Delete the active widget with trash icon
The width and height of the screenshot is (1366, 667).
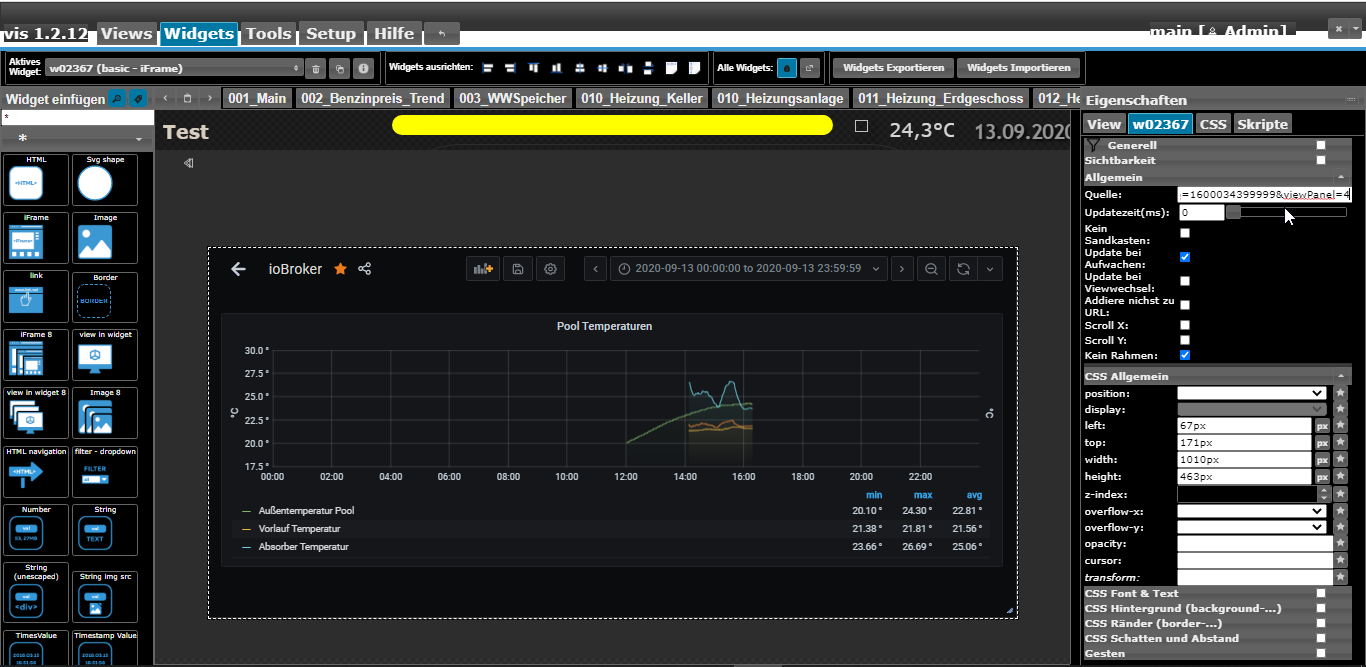click(316, 69)
